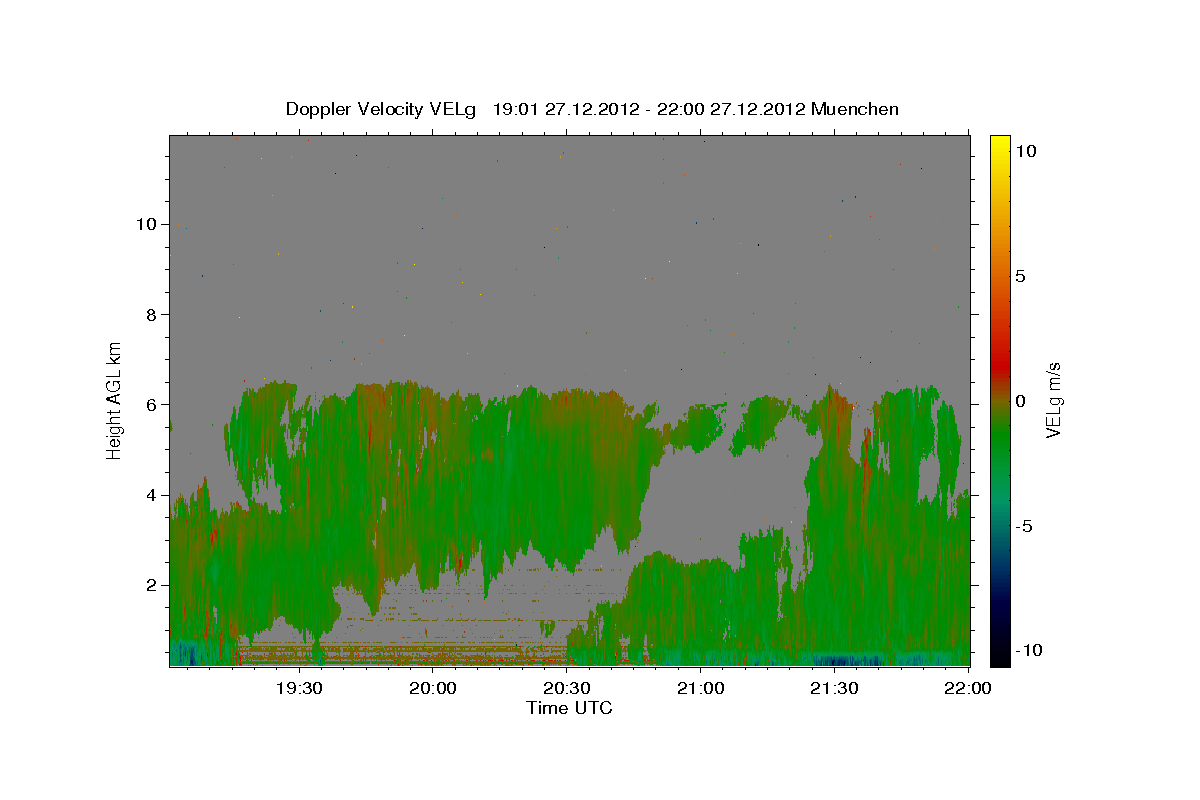The image size is (1200, 800).
Task: Click the 21:30 time tick label
Action: coord(834,688)
